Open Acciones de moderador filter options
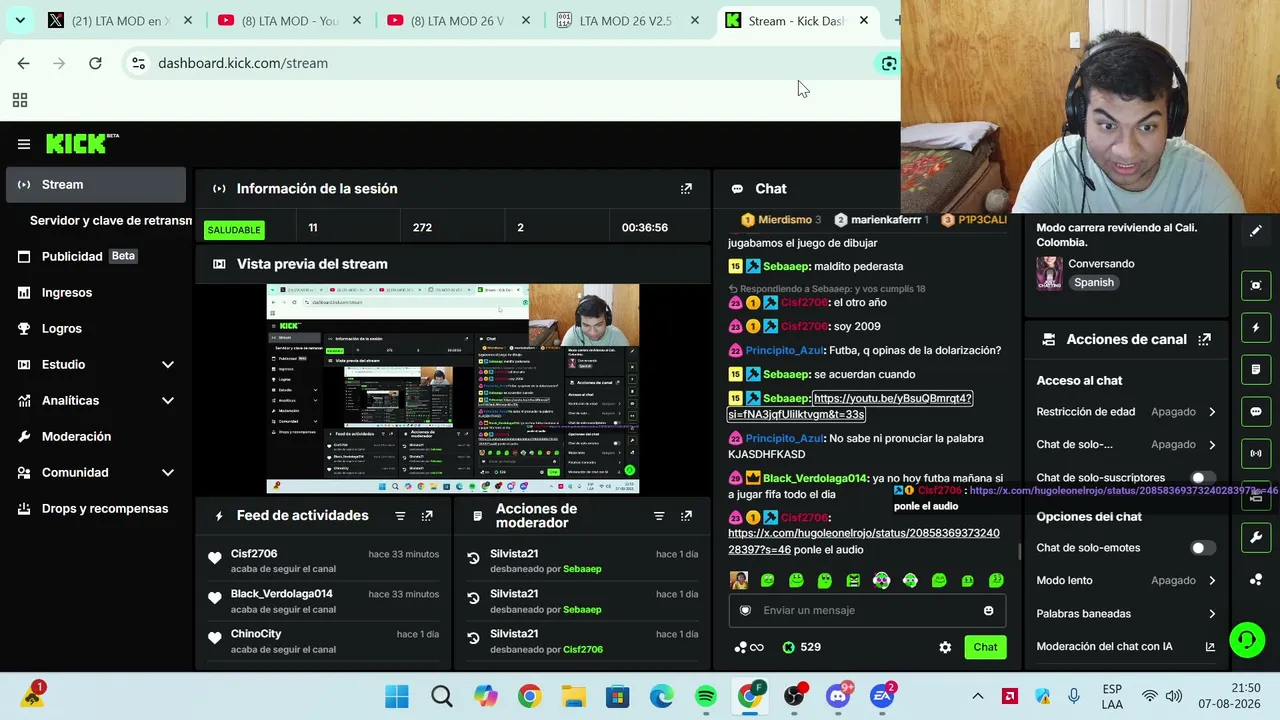 659,516
